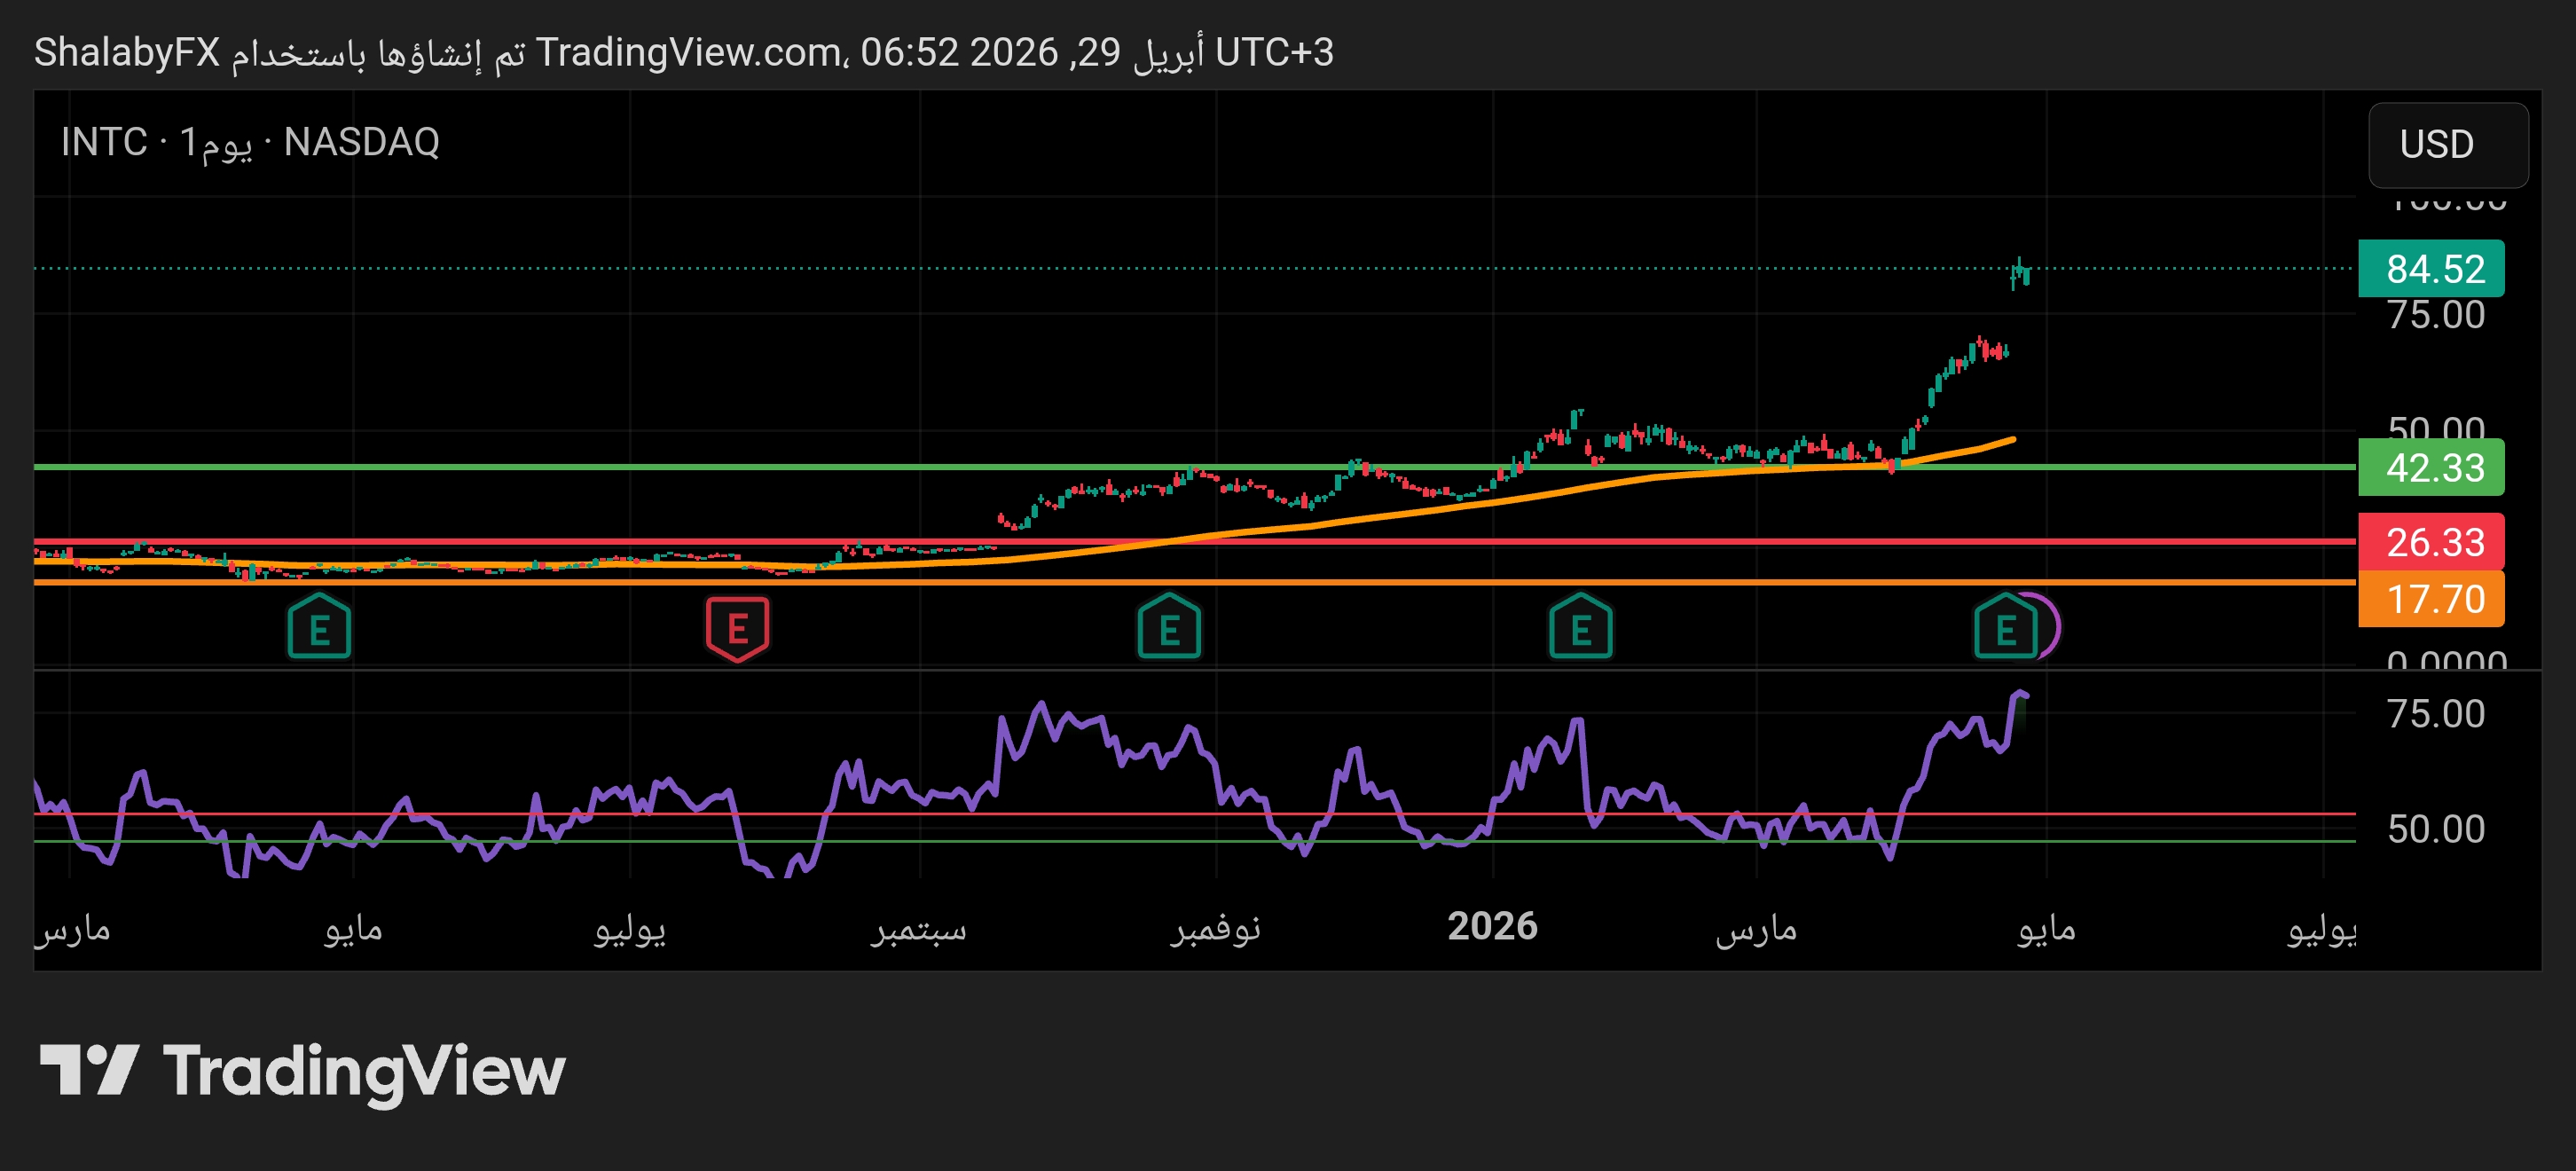Select the green 42.33 price level label
2576x1171 pixels.
pos(2431,467)
